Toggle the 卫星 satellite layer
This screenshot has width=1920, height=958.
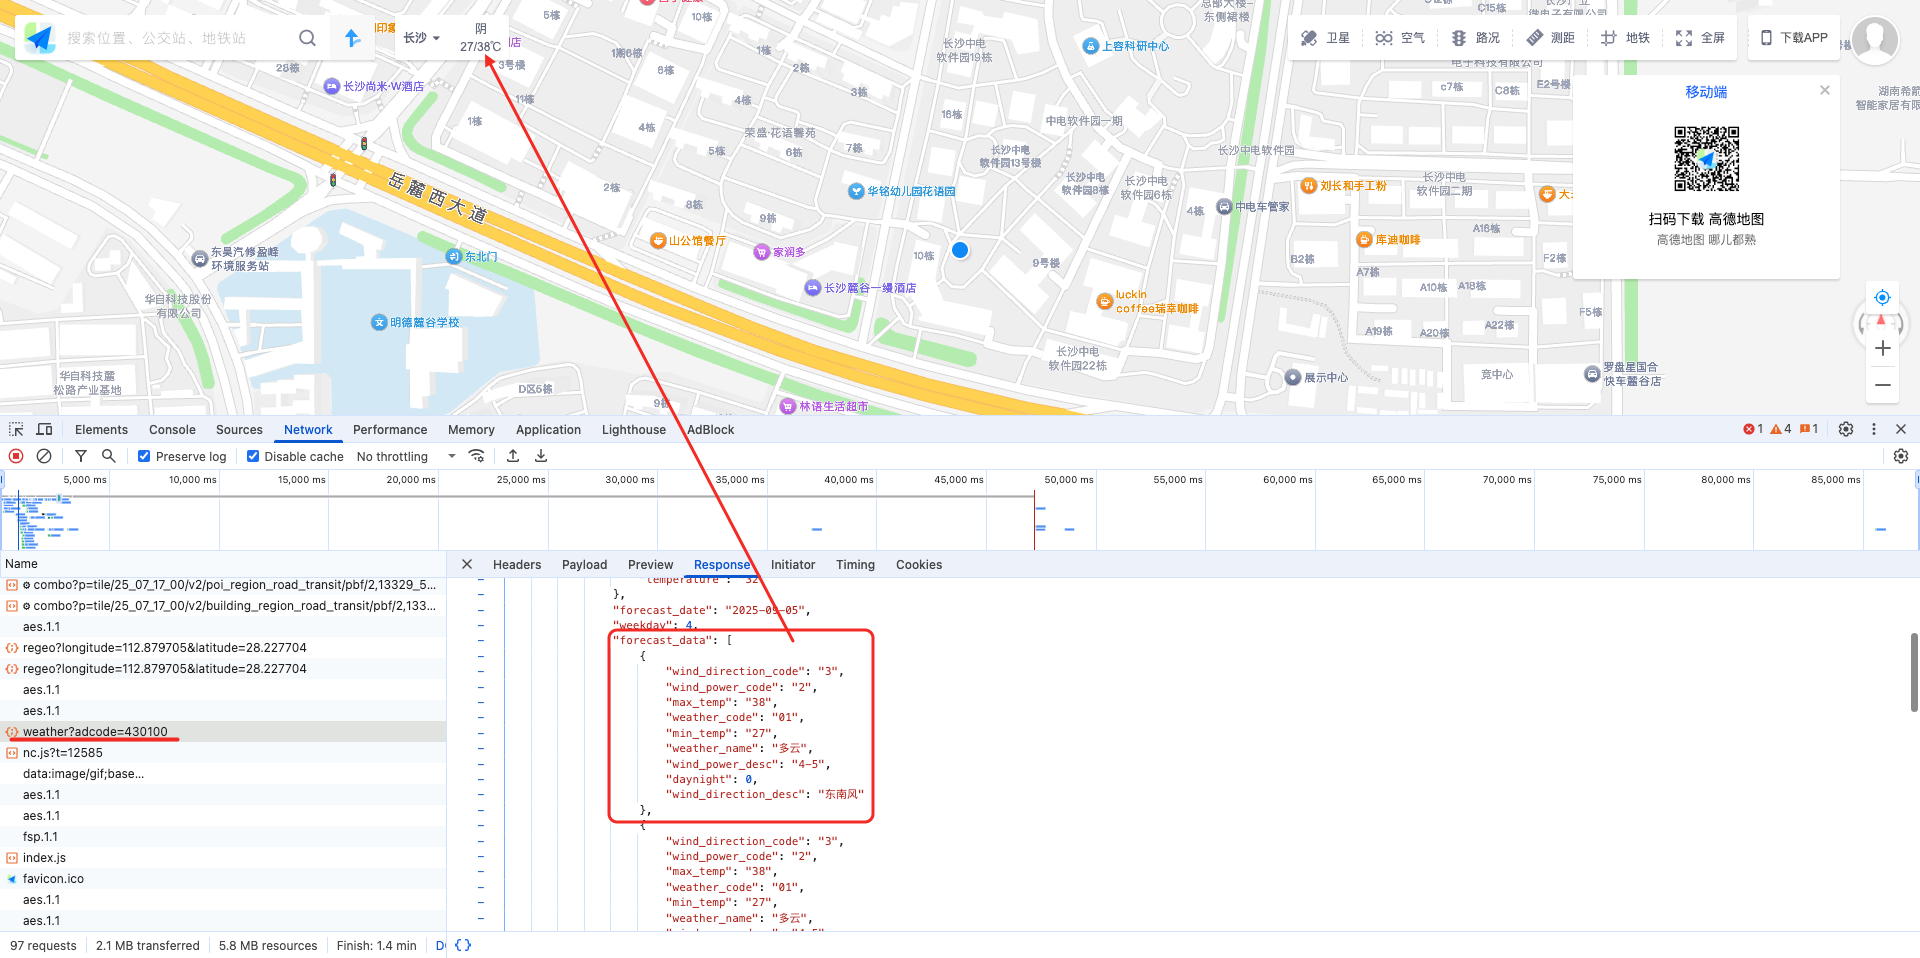click(1325, 38)
